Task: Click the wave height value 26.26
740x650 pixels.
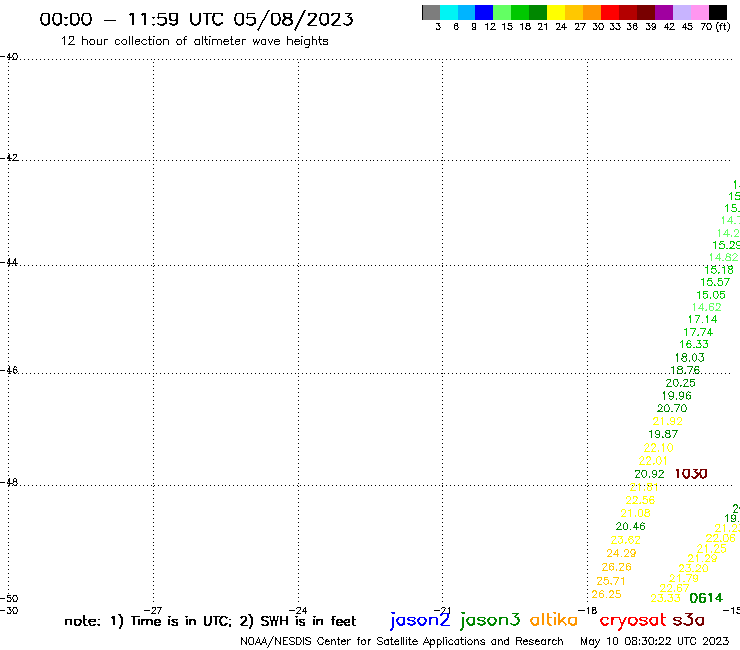Action: (x=616, y=567)
